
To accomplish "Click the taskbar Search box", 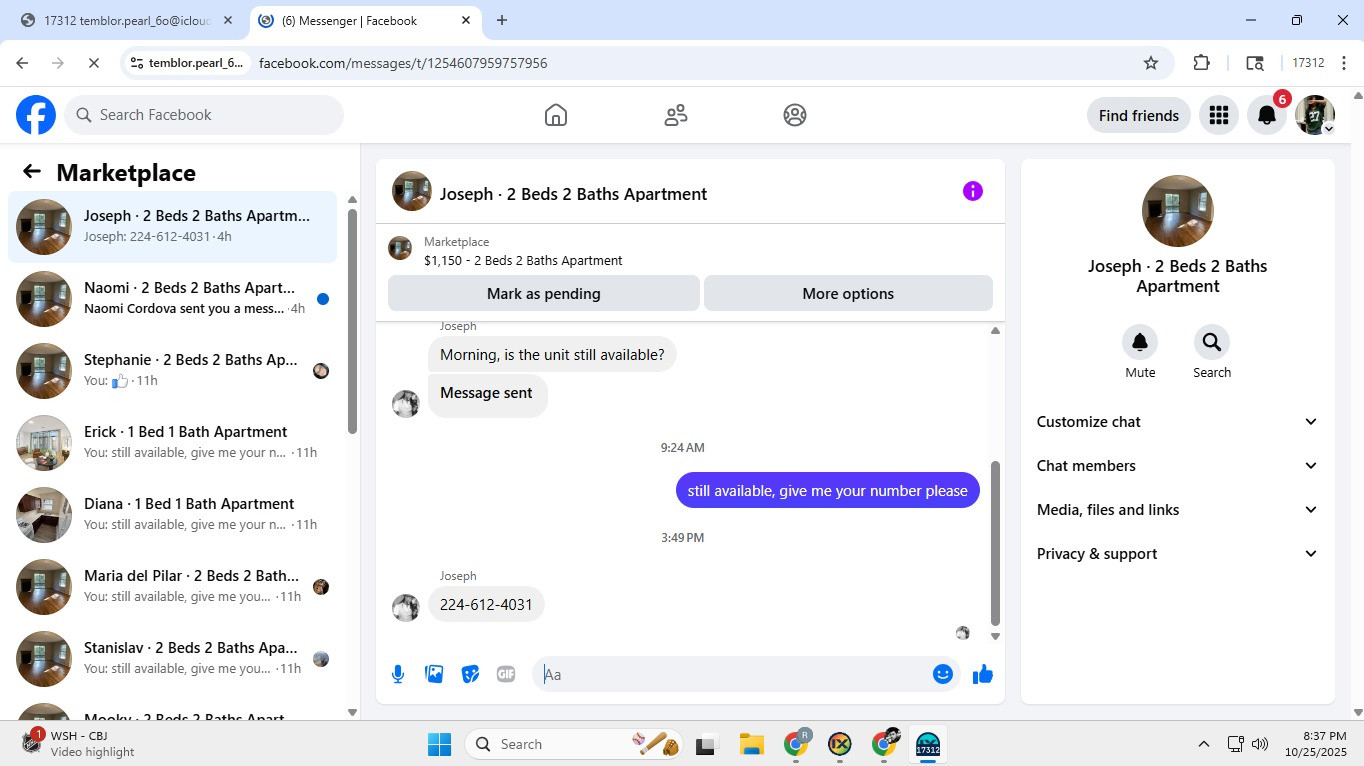I will [575, 744].
